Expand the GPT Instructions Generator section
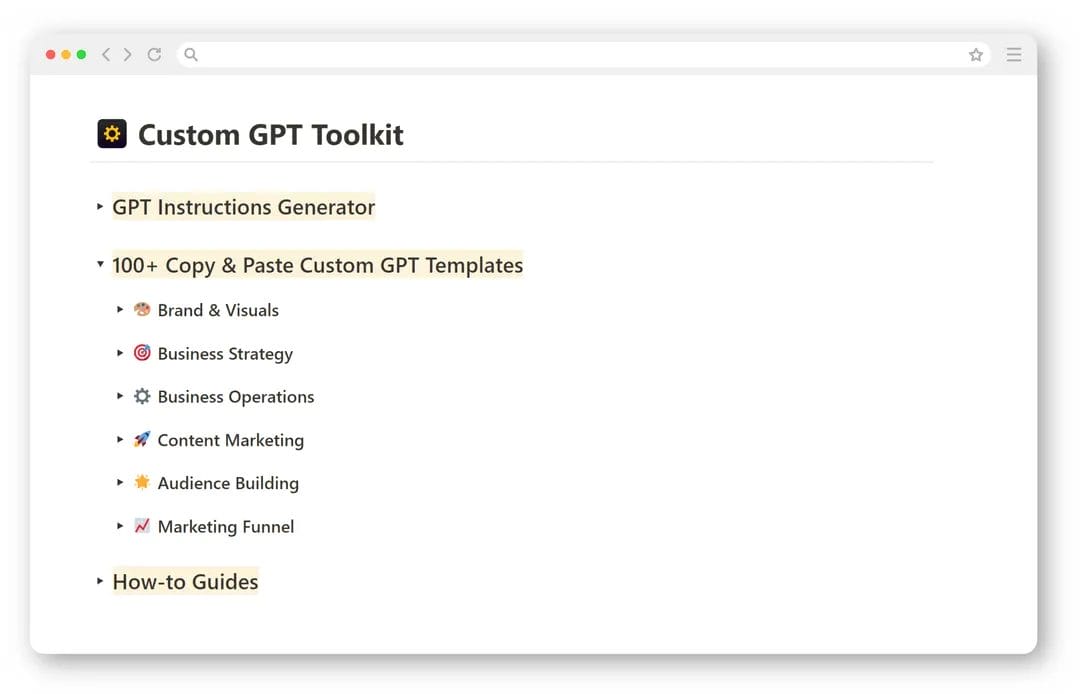Image resolution: width=1080 pixels, height=694 pixels. click(98, 206)
